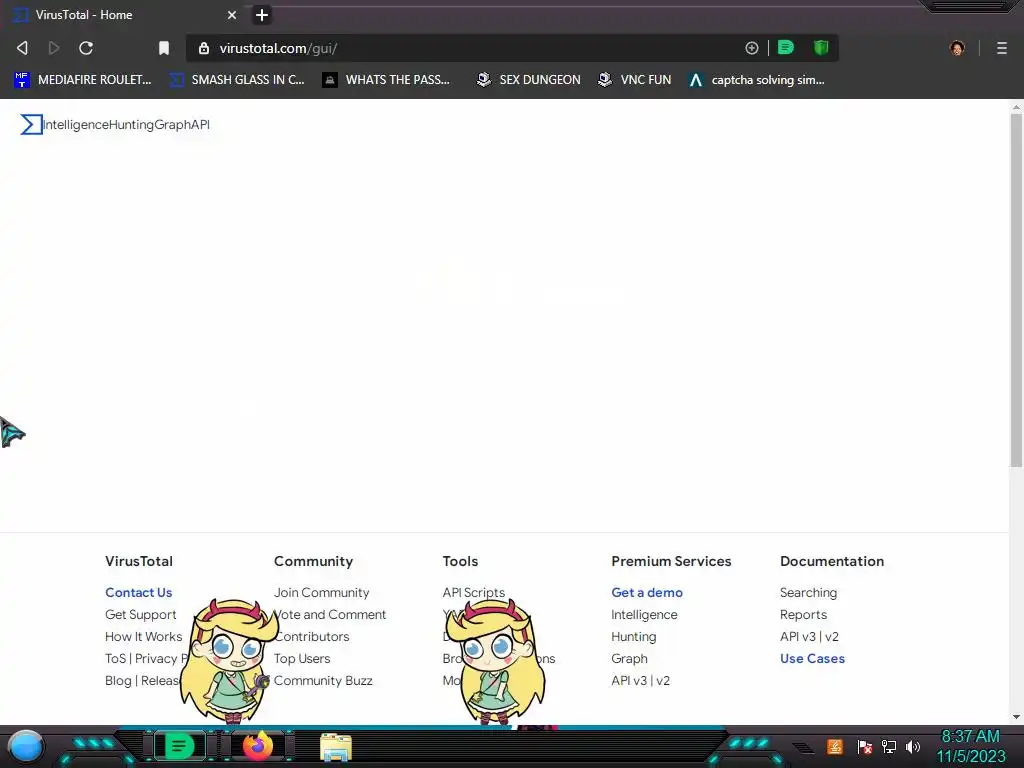Open the How It Works link
Image resolution: width=1024 pixels, height=768 pixels.
[x=144, y=637]
